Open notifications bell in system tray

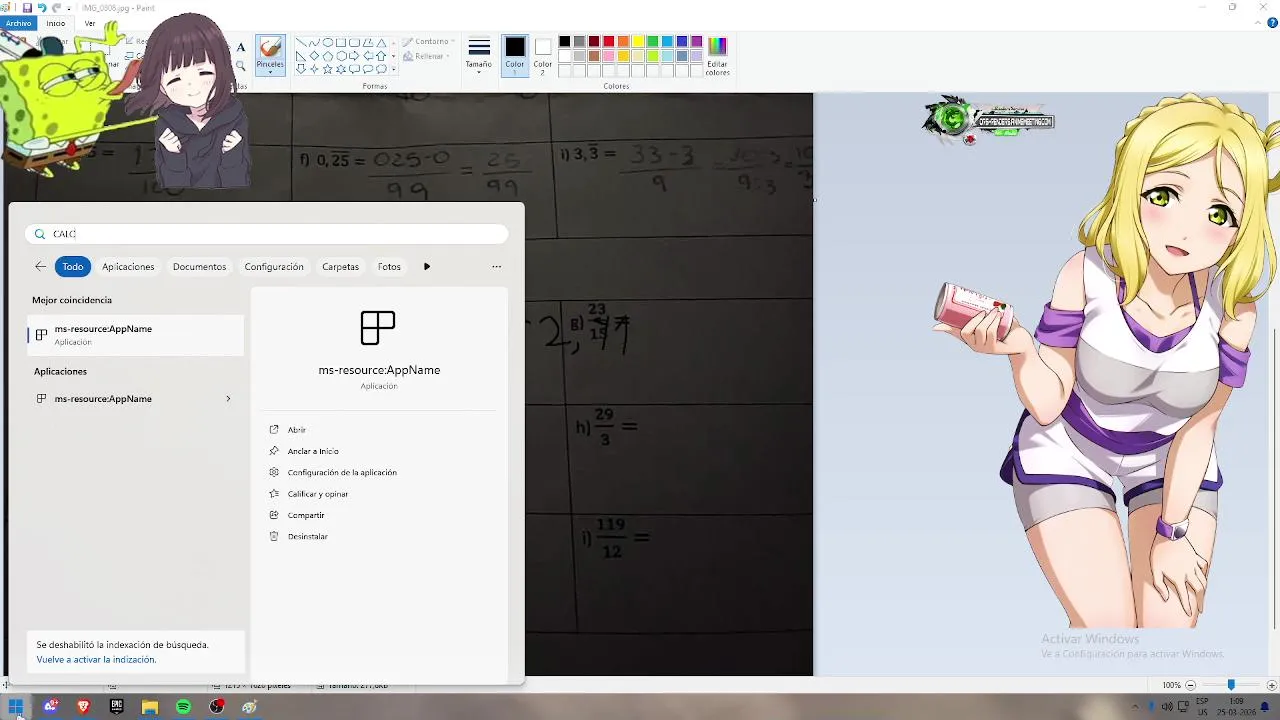[1264, 707]
